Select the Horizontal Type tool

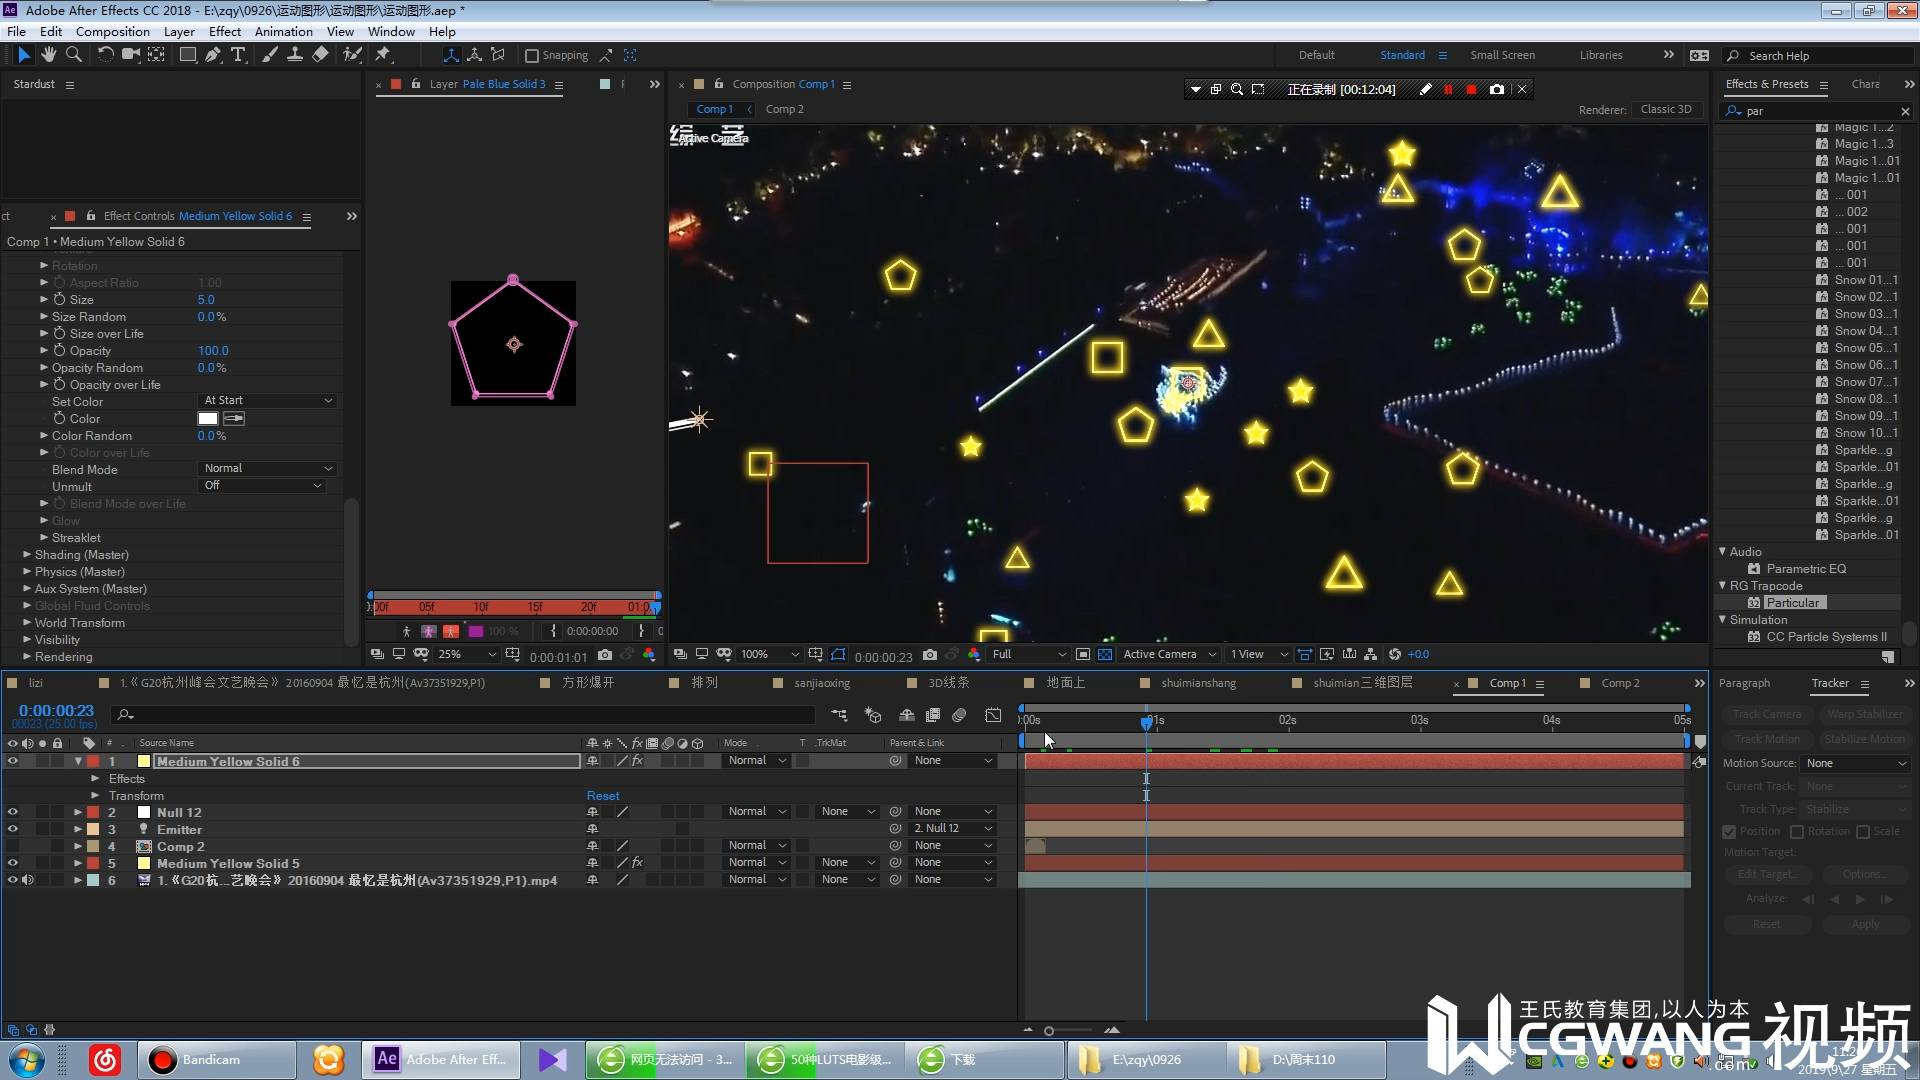[238, 55]
